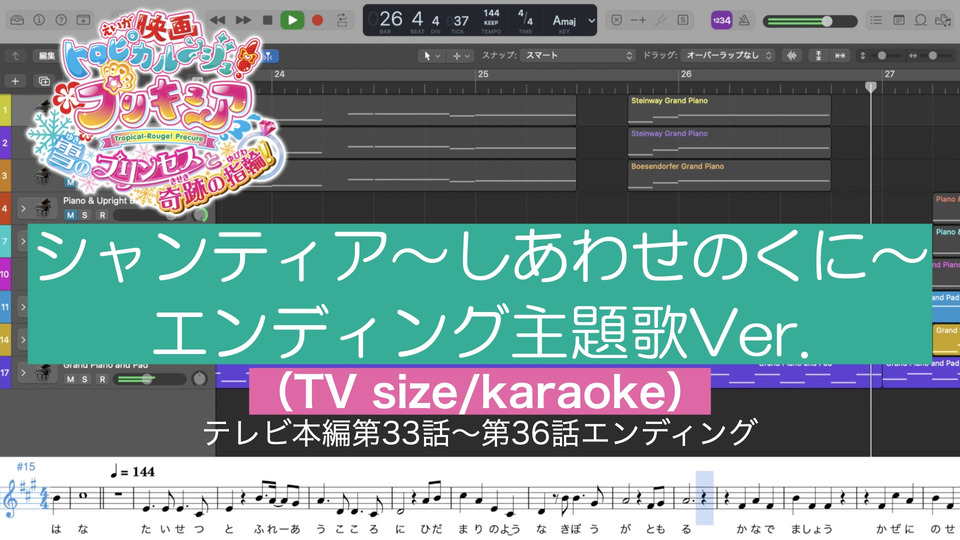Open the Inspector info icon
Image resolution: width=960 pixels, height=540 pixels.
point(39,20)
